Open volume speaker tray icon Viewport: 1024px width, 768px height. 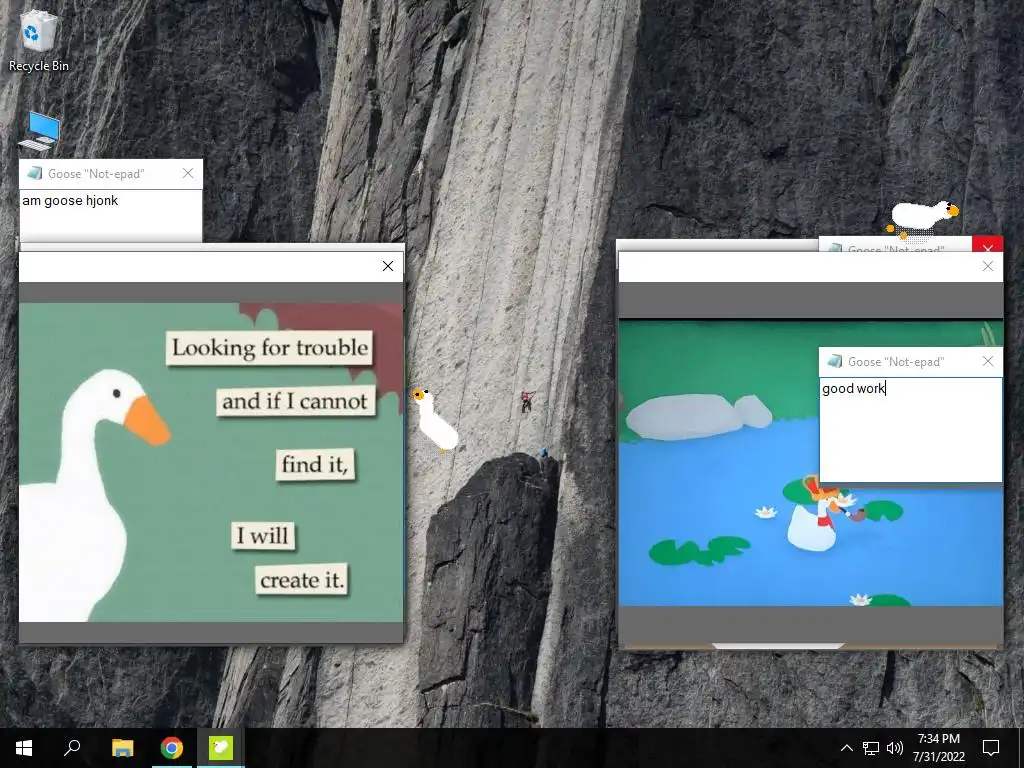[x=895, y=748]
